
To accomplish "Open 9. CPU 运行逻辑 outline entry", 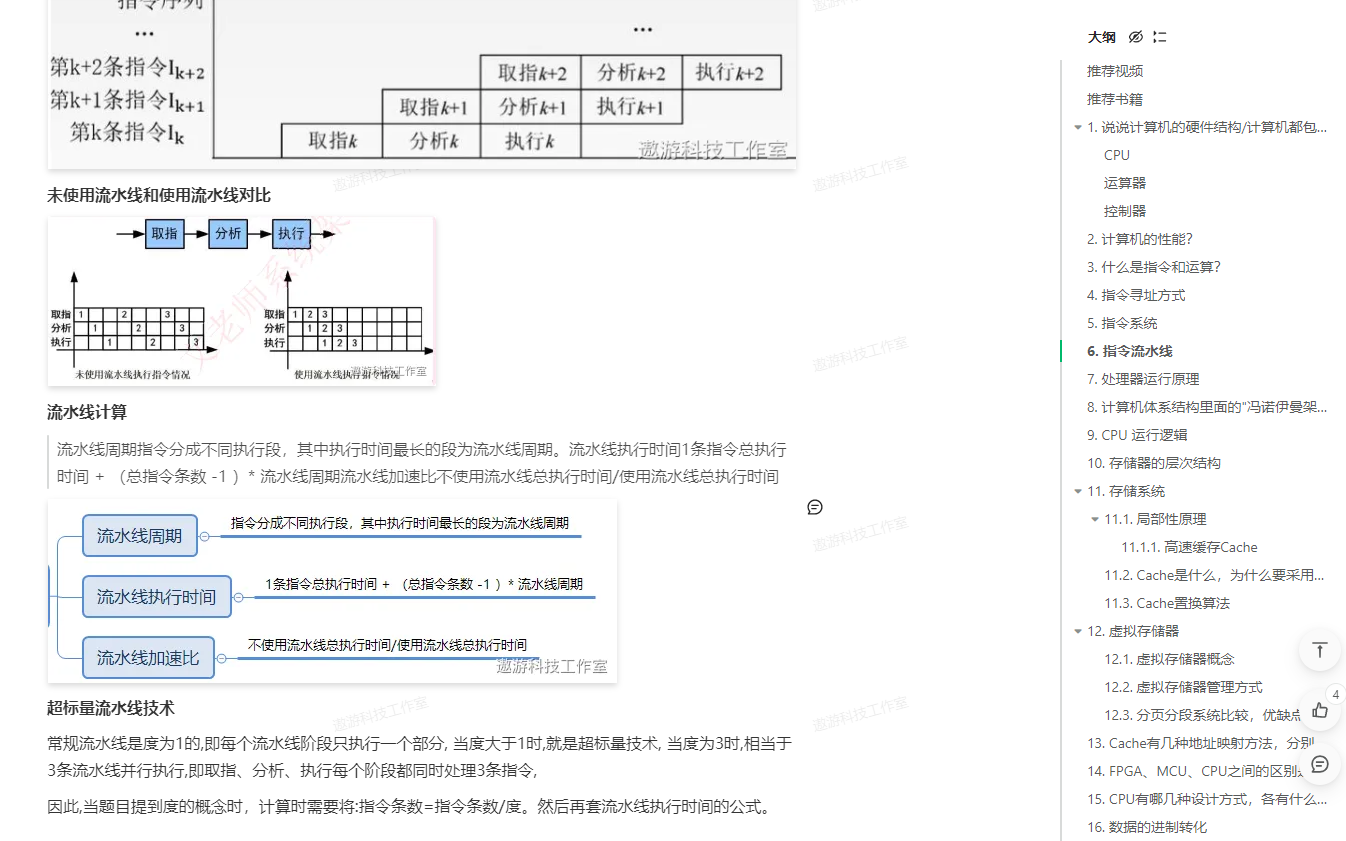I will tap(1137, 435).
